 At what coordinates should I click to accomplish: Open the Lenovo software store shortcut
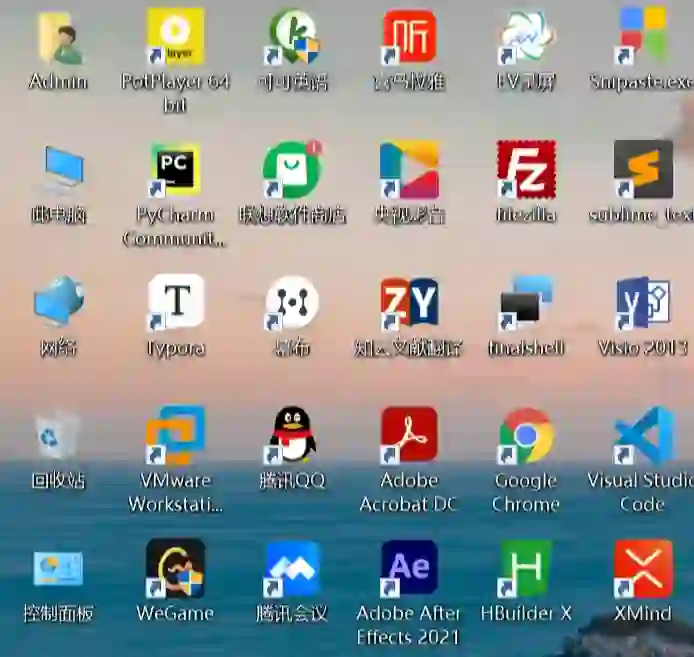(293, 170)
